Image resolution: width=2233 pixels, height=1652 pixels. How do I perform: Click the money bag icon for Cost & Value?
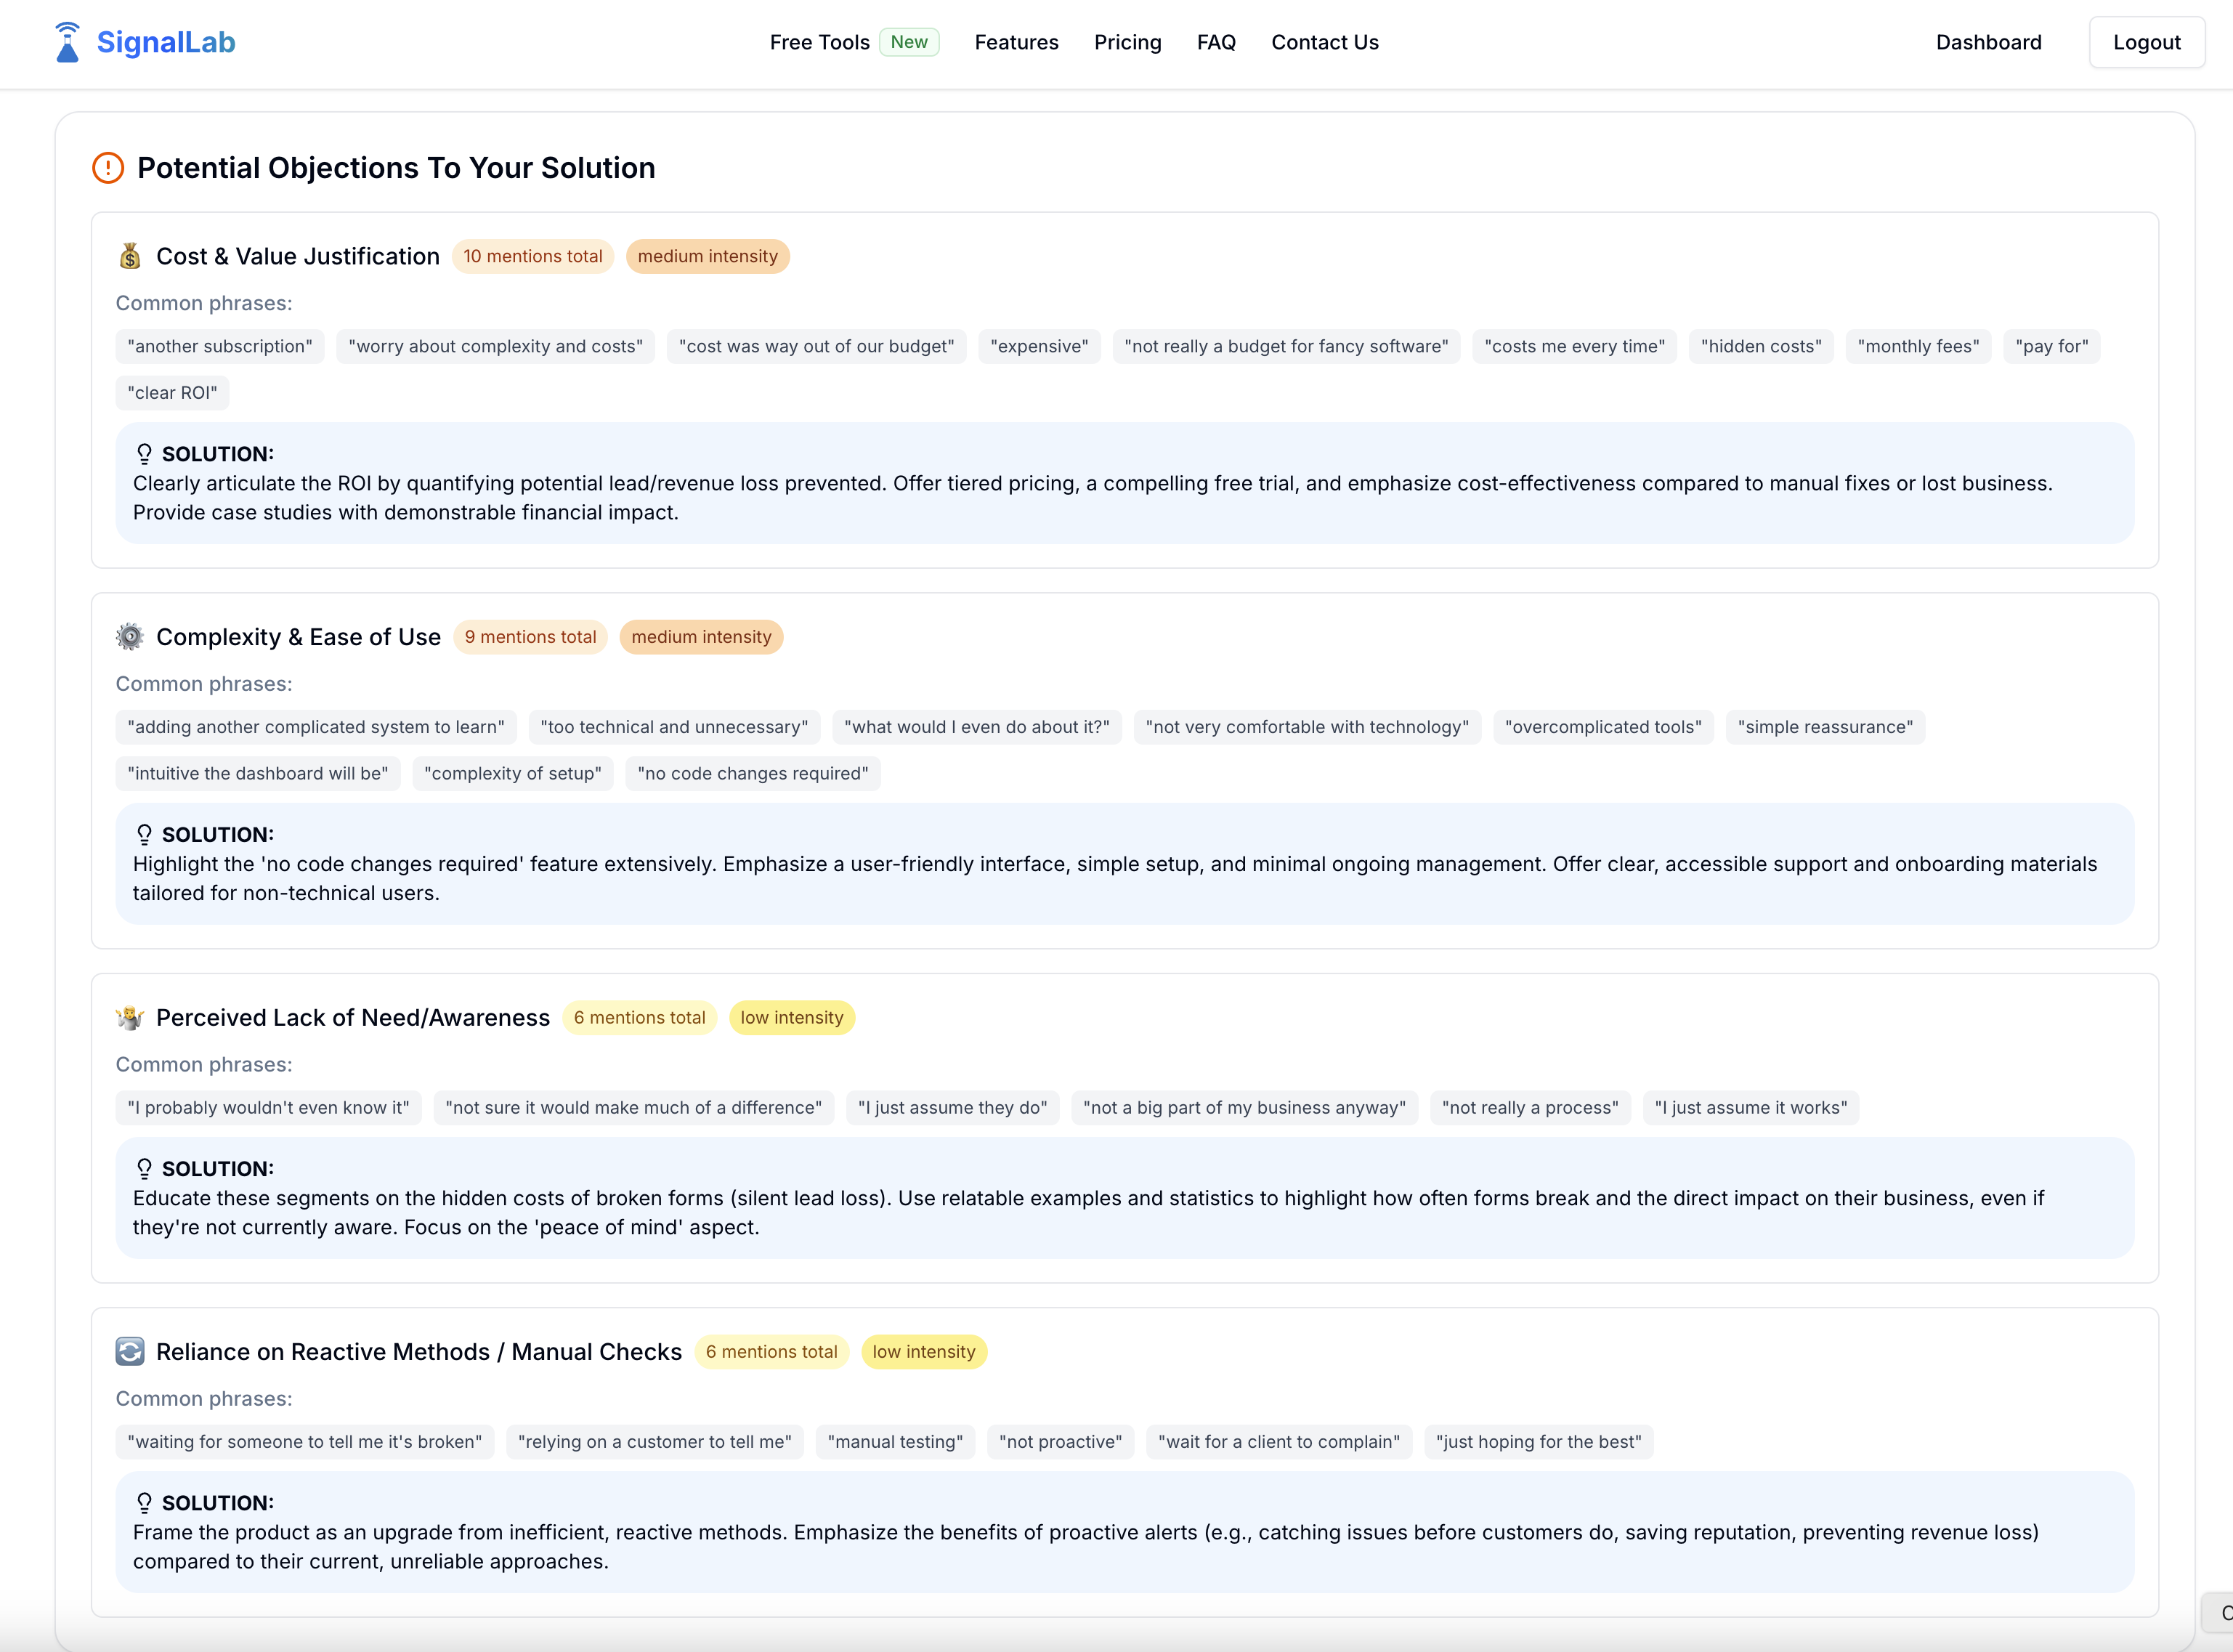click(x=130, y=256)
